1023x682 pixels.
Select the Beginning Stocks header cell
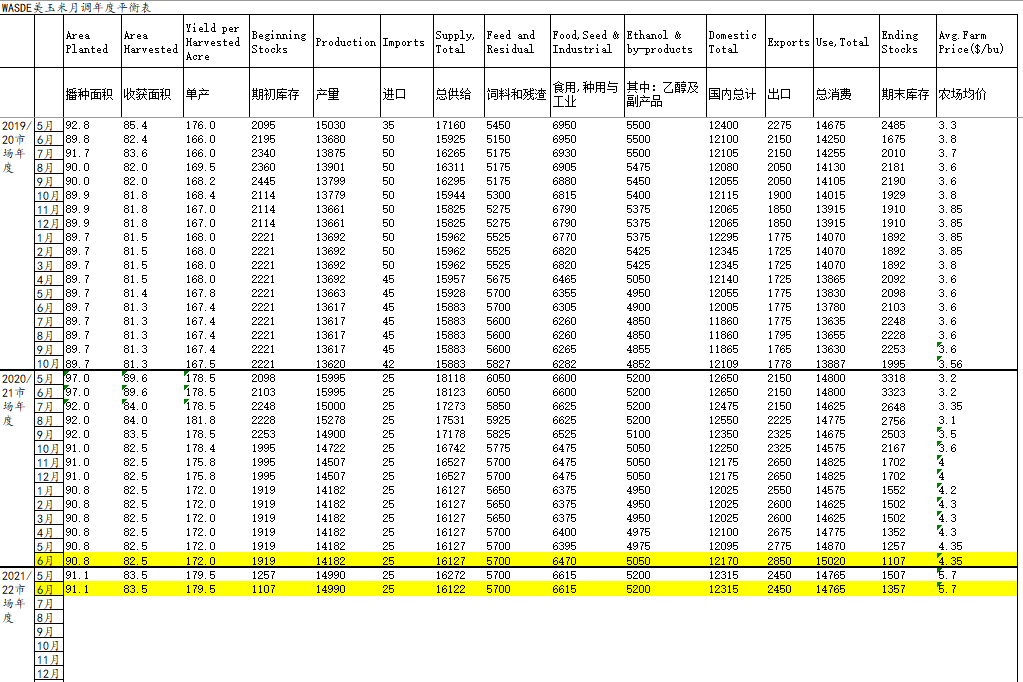(x=279, y=42)
